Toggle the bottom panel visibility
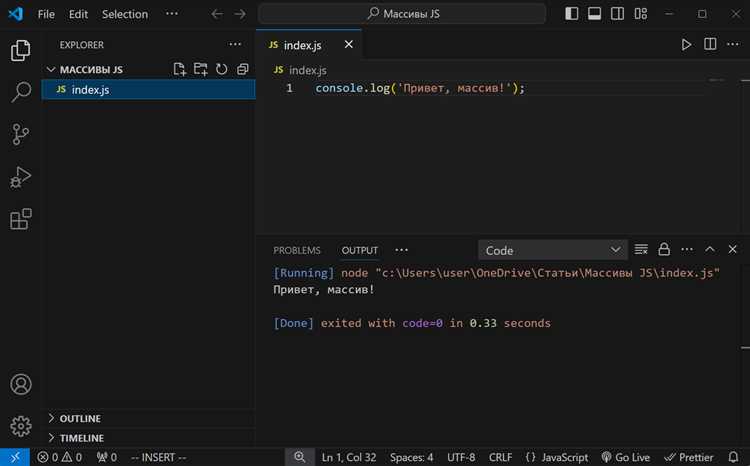Screen dimensions: 750x466 (x=595, y=14)
